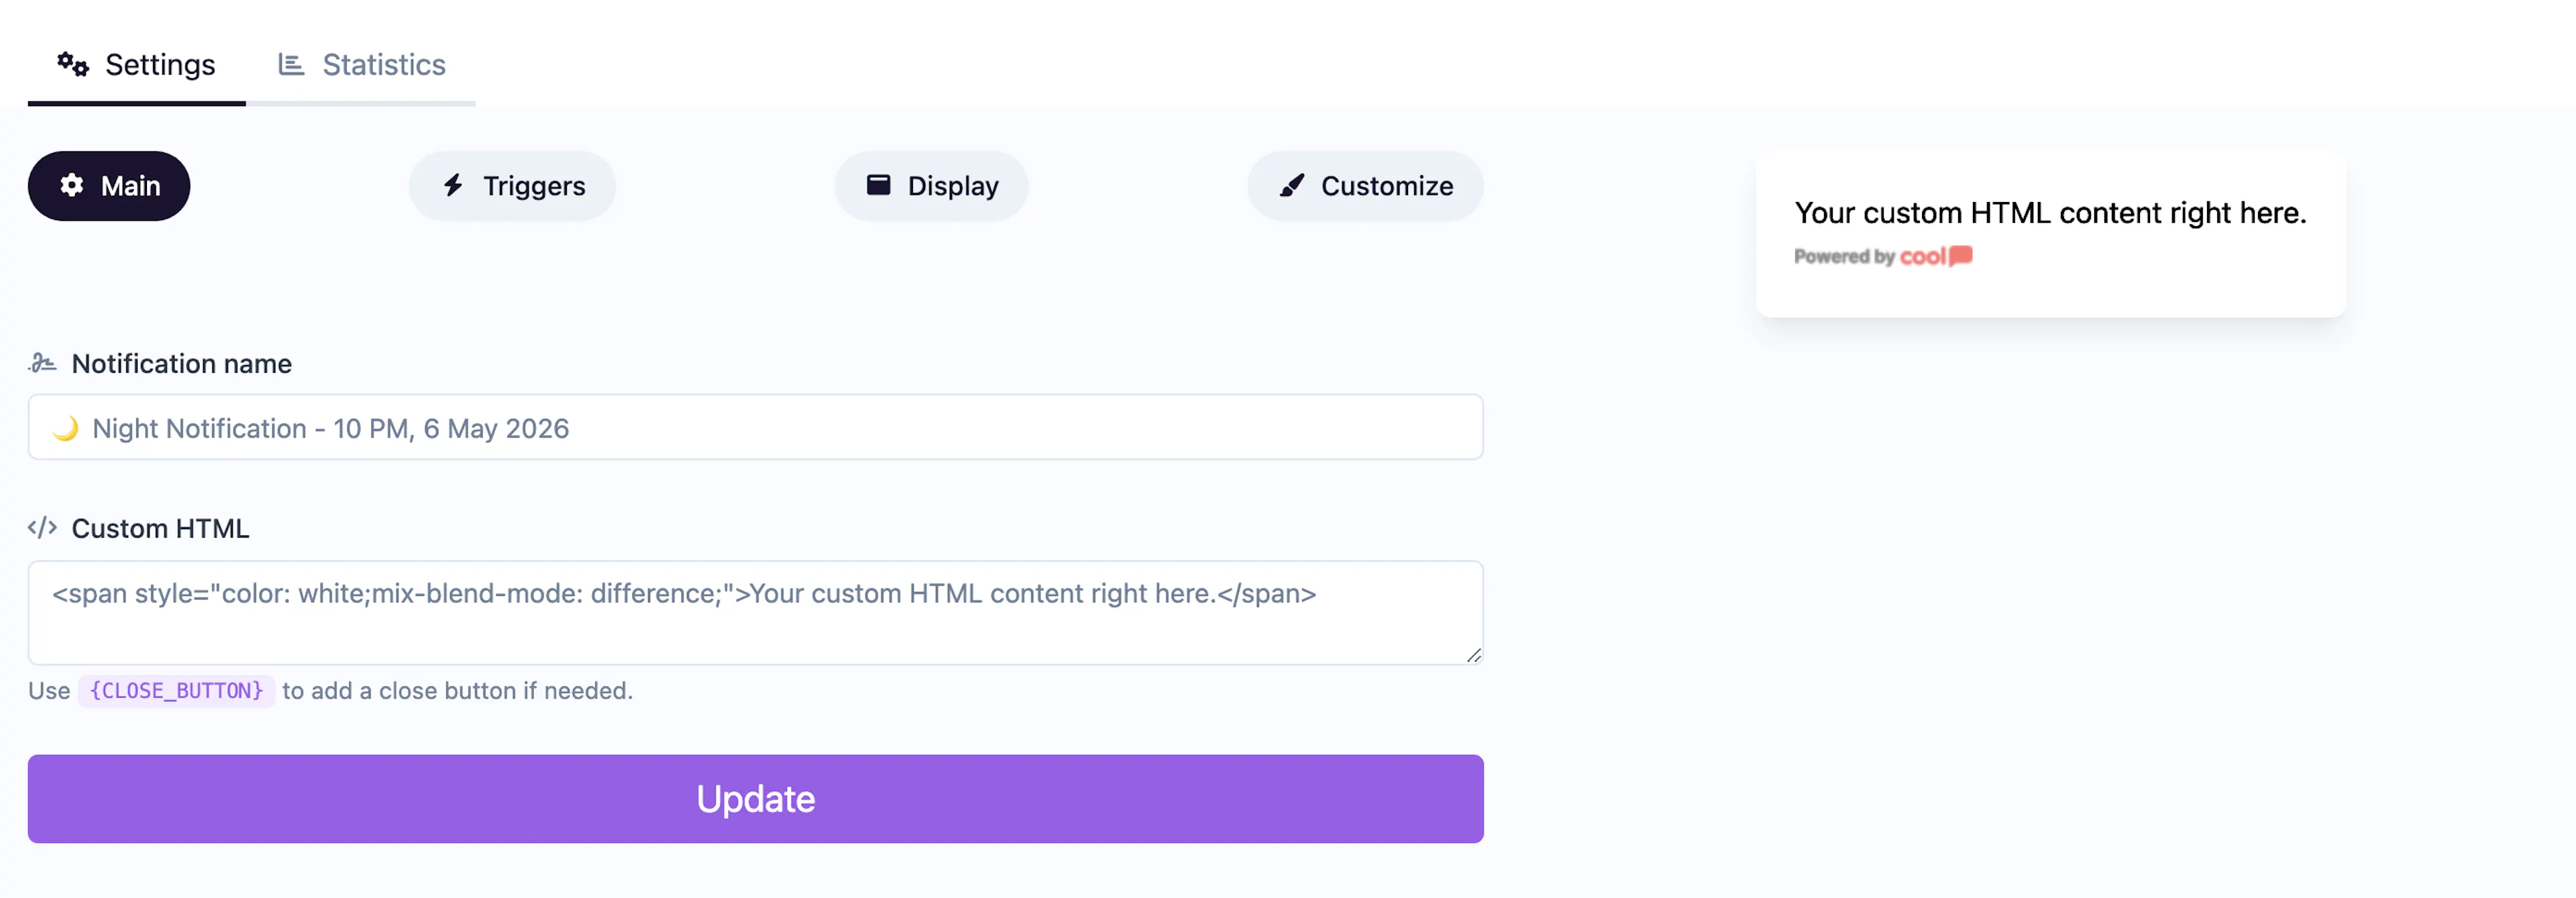2576x898 pixels.
Task: Click the Statistics bar chart icon
Action: pyautogui.click(x=291, y=64)
